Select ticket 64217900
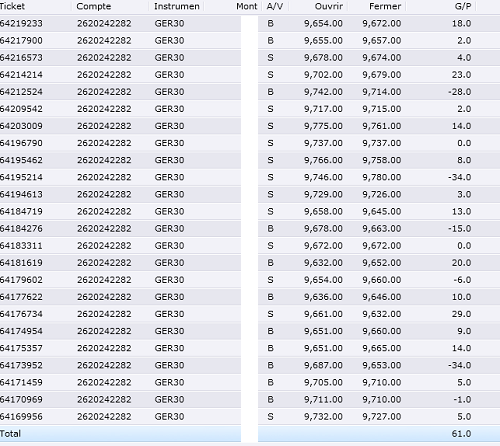 point(21,41)
